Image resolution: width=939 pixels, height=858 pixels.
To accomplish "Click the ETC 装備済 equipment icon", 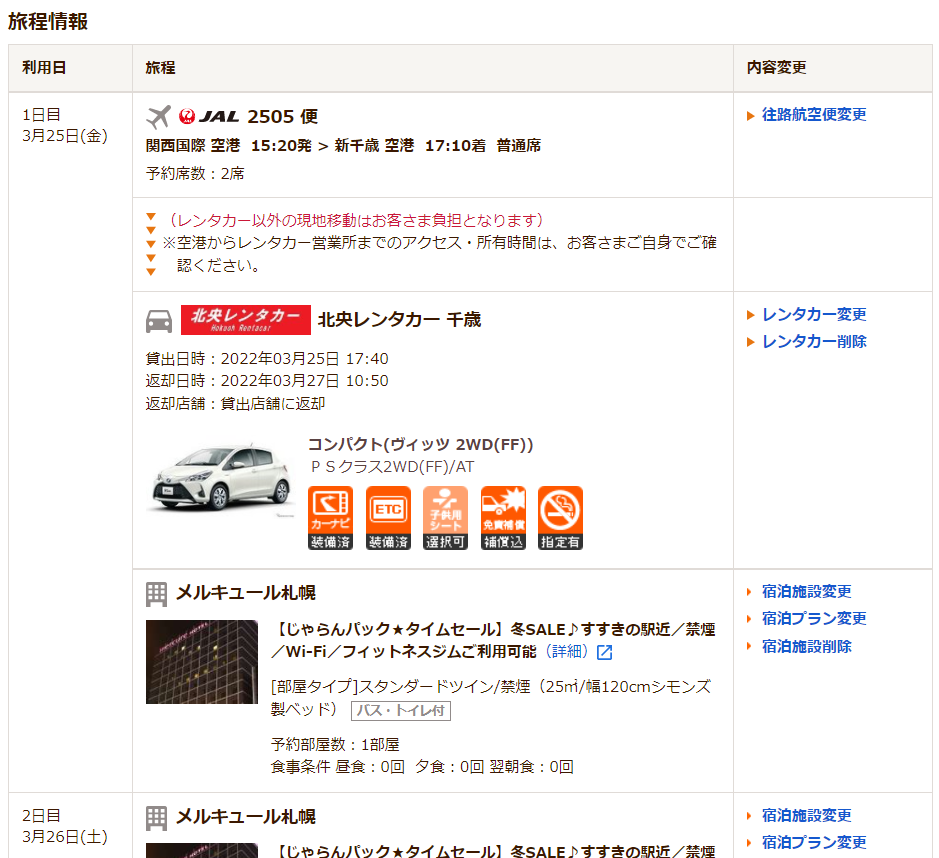I will [x=388, y=518].
